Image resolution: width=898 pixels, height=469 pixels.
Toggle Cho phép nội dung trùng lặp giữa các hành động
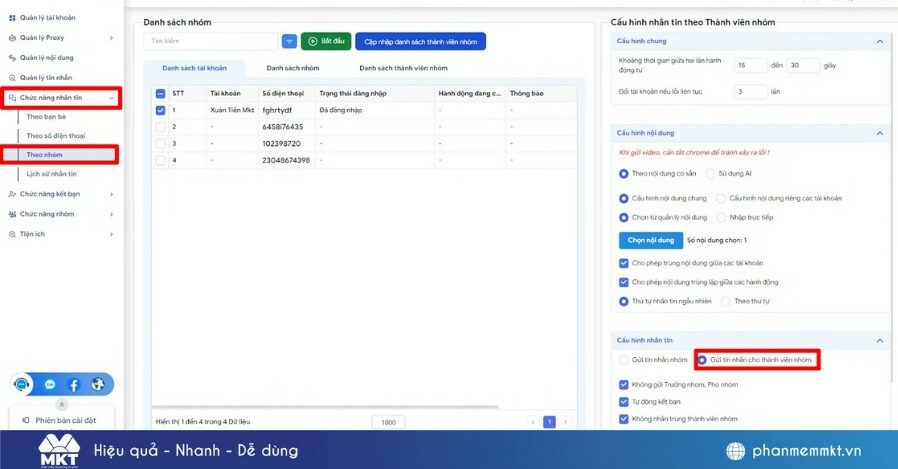coord(624,282)
